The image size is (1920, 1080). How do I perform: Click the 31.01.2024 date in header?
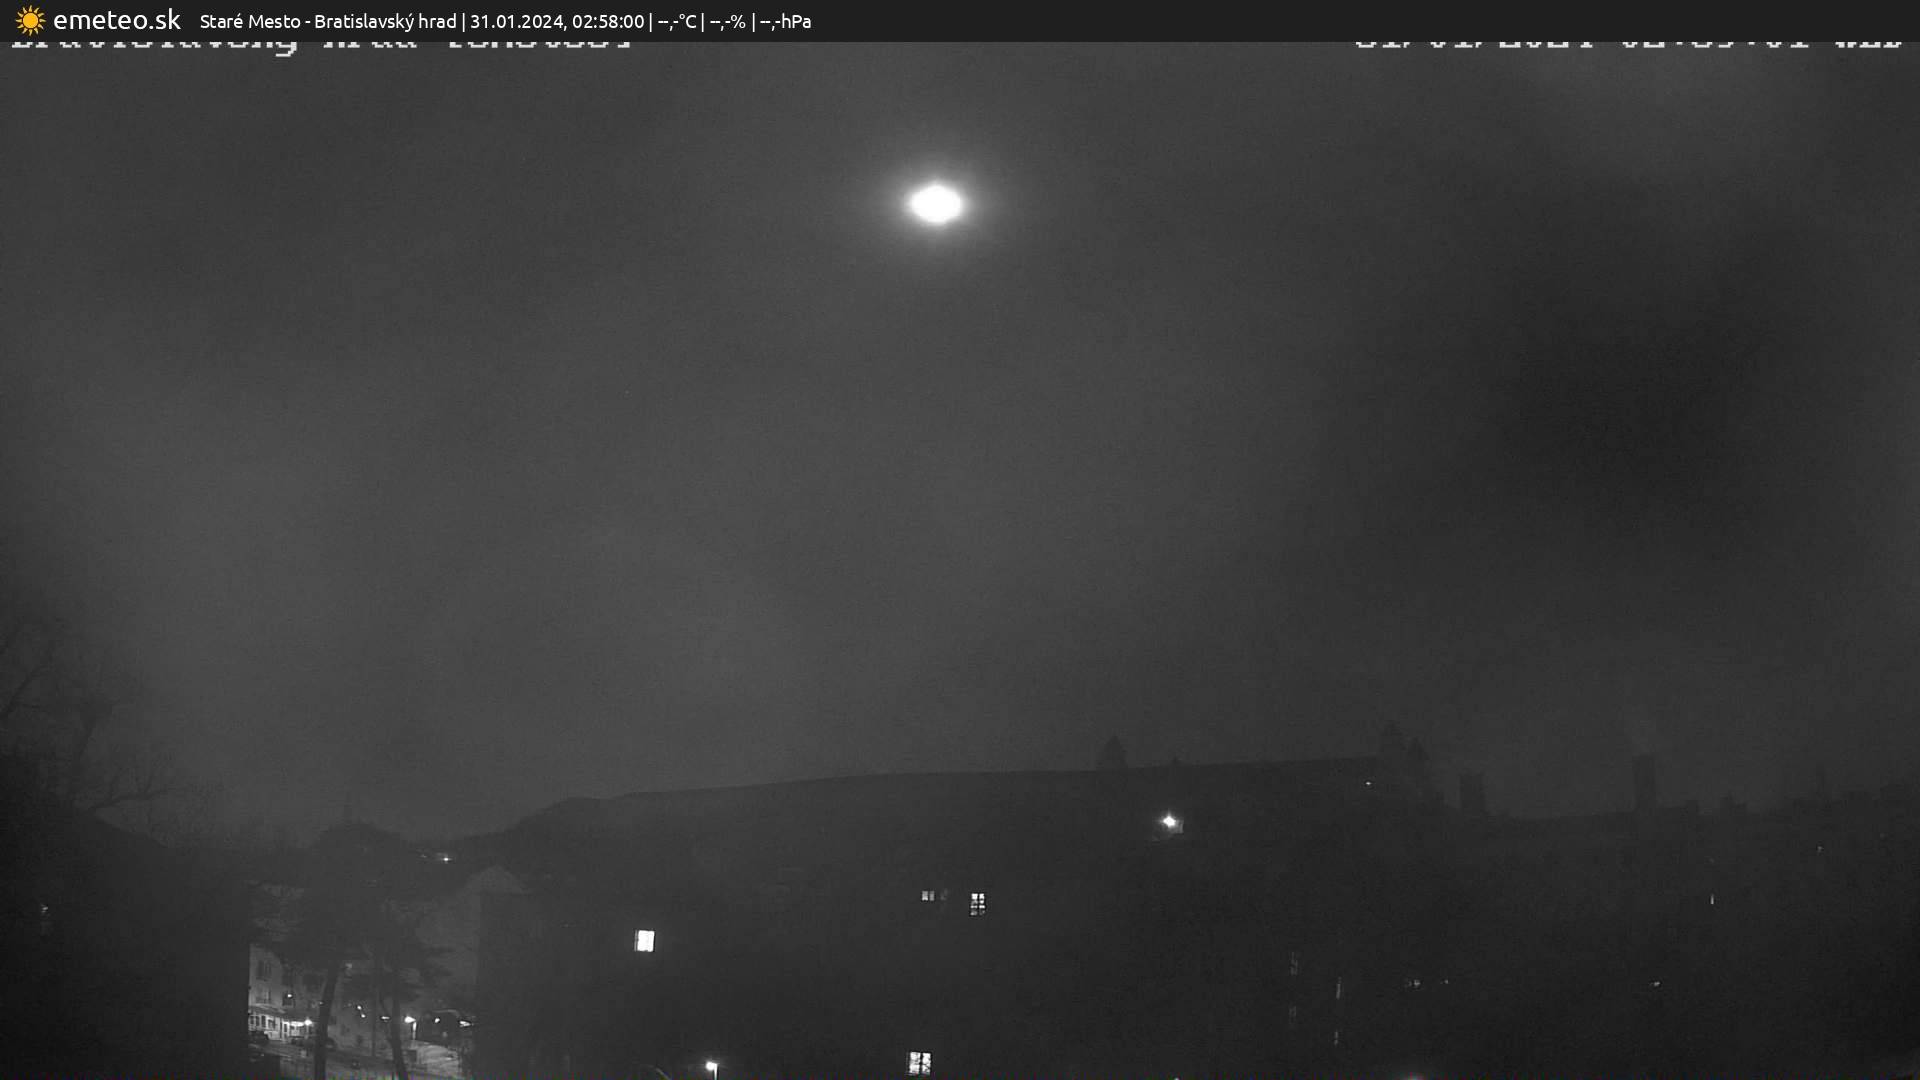tap(516, 21)
